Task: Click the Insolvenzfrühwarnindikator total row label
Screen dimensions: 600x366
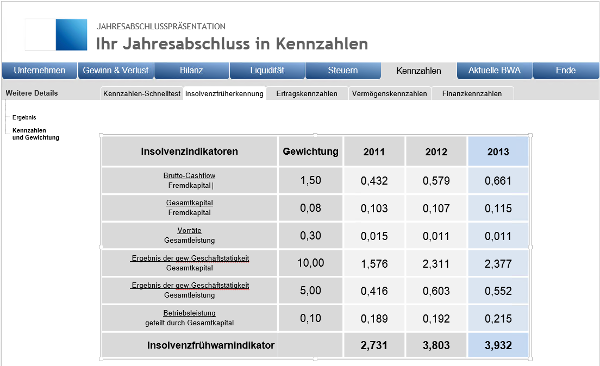Action: pos(211,345)
